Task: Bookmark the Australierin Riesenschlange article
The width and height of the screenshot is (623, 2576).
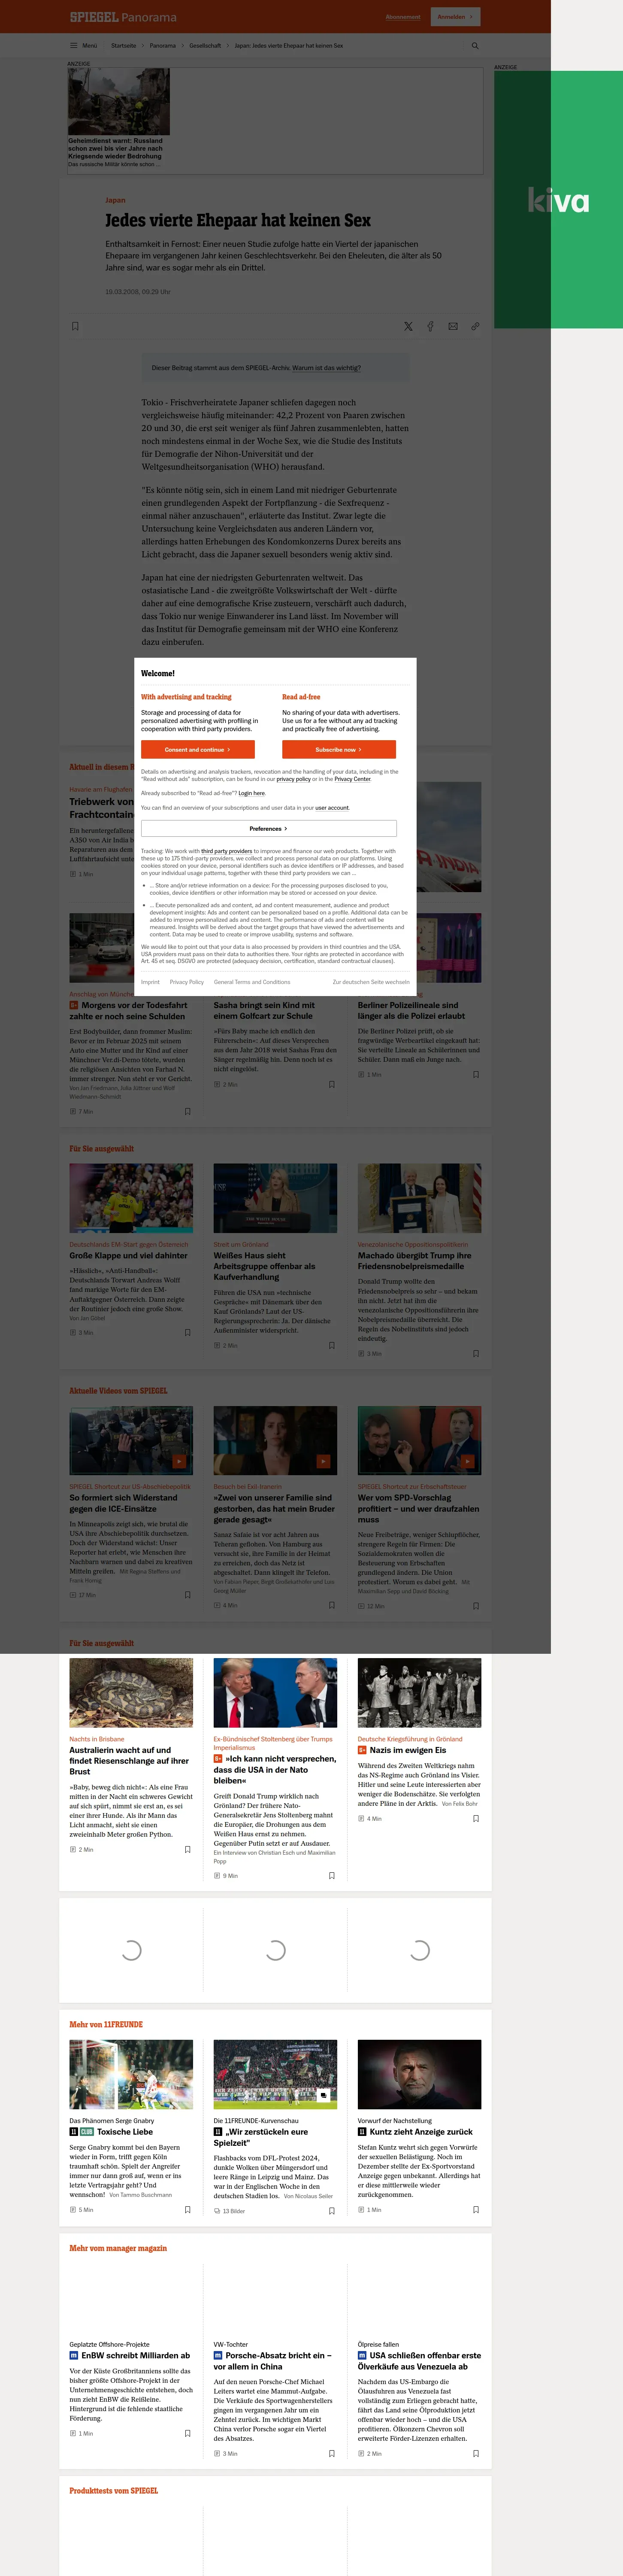Action: pyautogui.click(x=188, y=1850)
